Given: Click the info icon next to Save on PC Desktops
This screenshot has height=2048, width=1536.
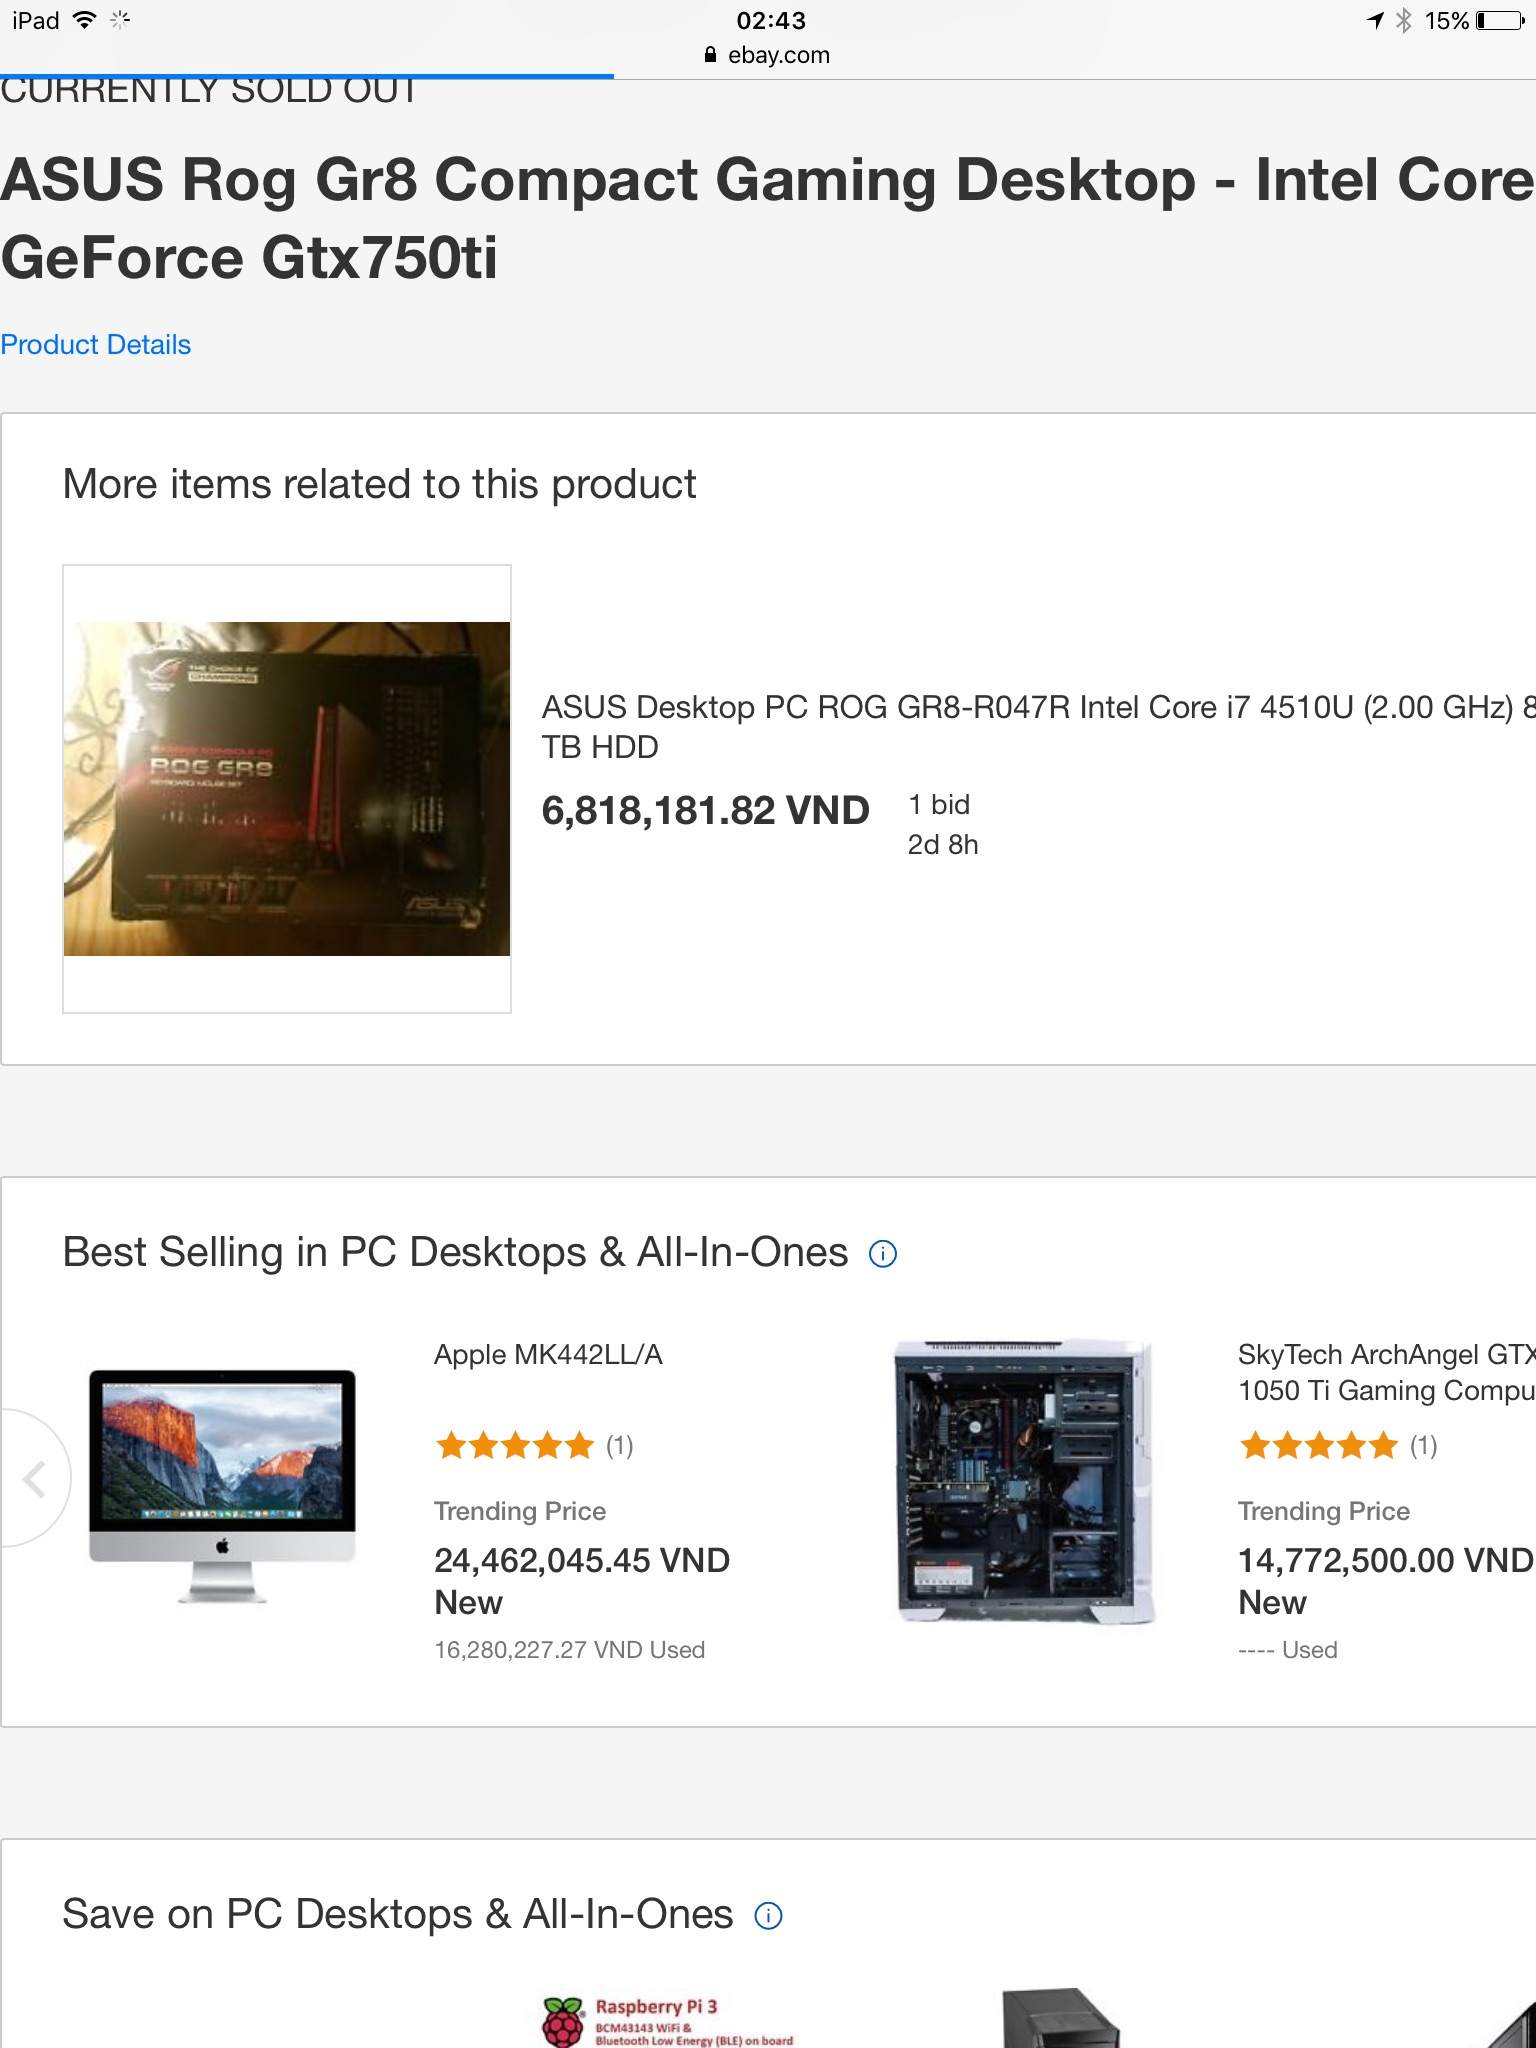Looking at the screenshot, I should click(768, 1916).
